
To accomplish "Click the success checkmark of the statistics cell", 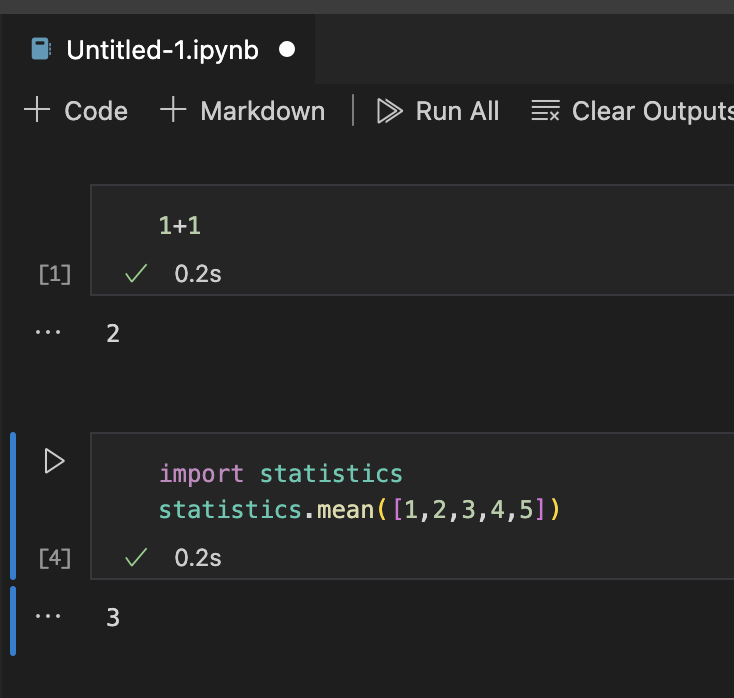I will pyautogui.click(x=136, y=558).
